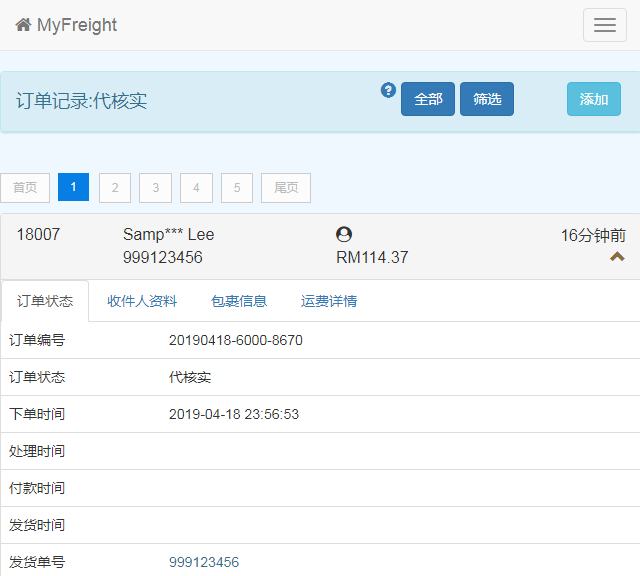Image resolution: width=640 pixels, height=576 pixels.
Task: Switch to the 收件人资料 tab
Action: click(142, 301)
